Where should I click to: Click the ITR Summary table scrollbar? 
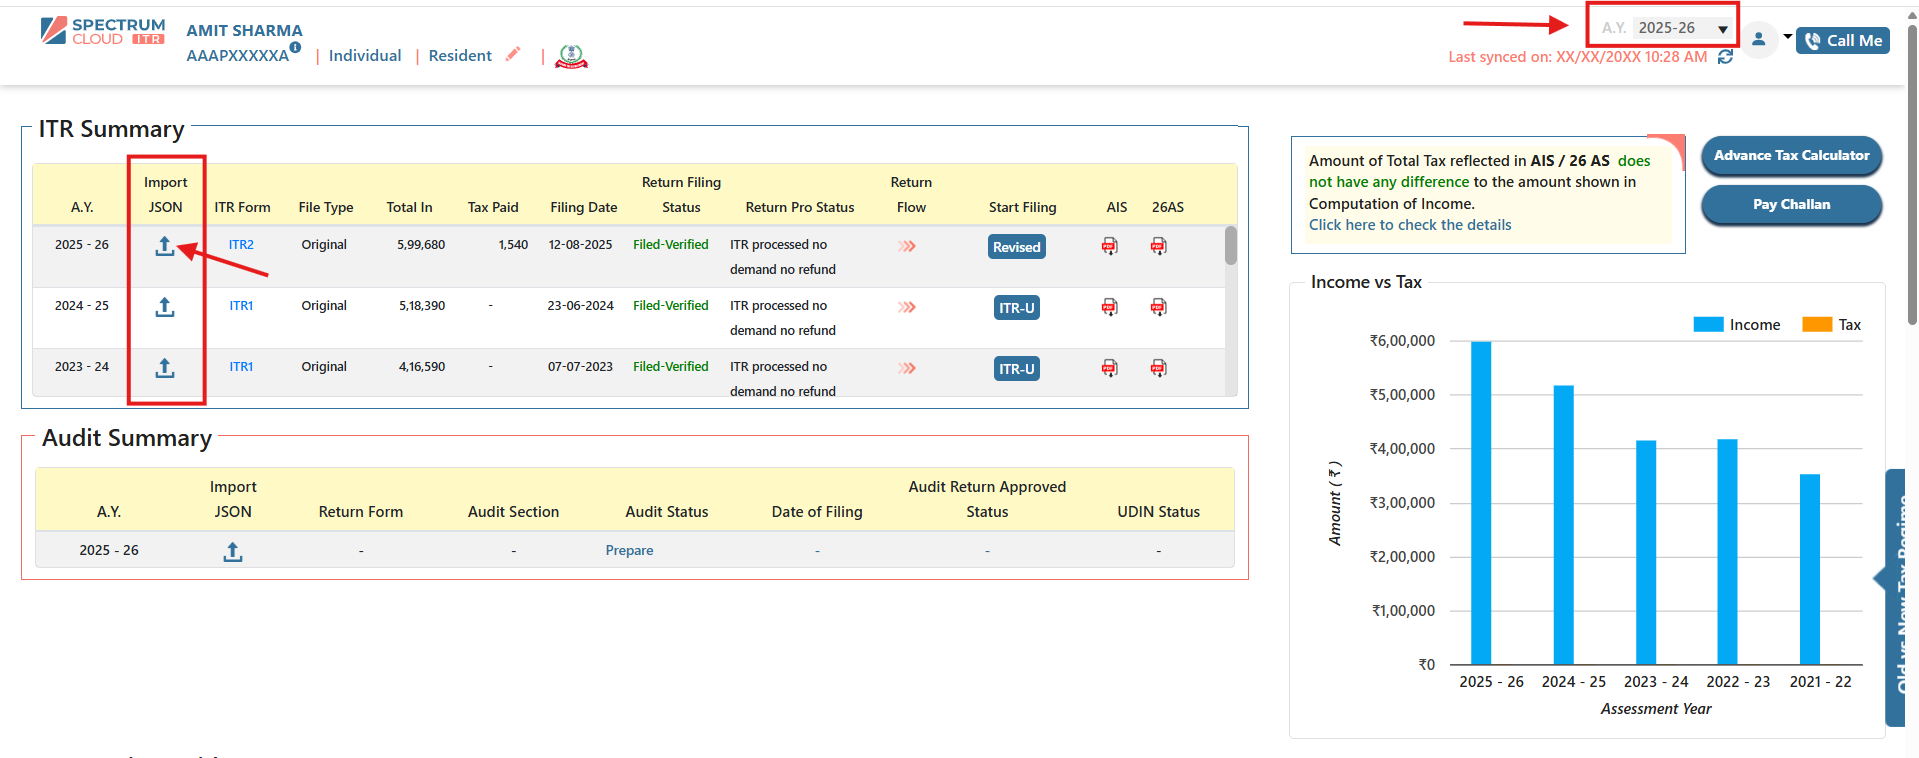[x=1230, y=246]
